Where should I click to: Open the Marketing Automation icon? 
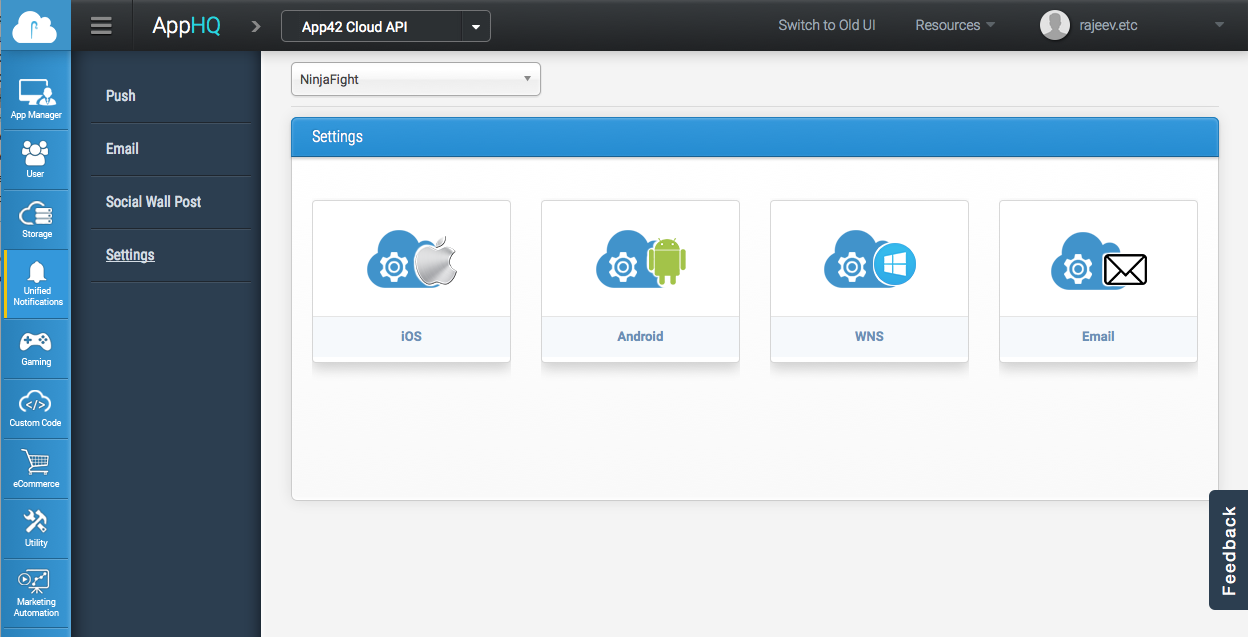click(x=36, y=591)
